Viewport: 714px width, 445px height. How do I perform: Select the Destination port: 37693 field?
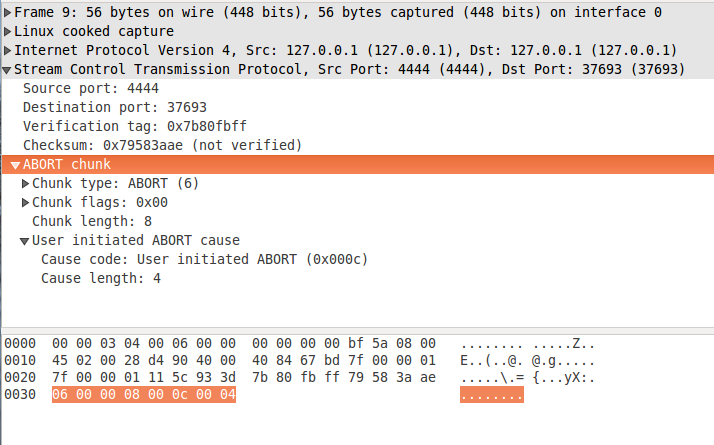[98, 108]
